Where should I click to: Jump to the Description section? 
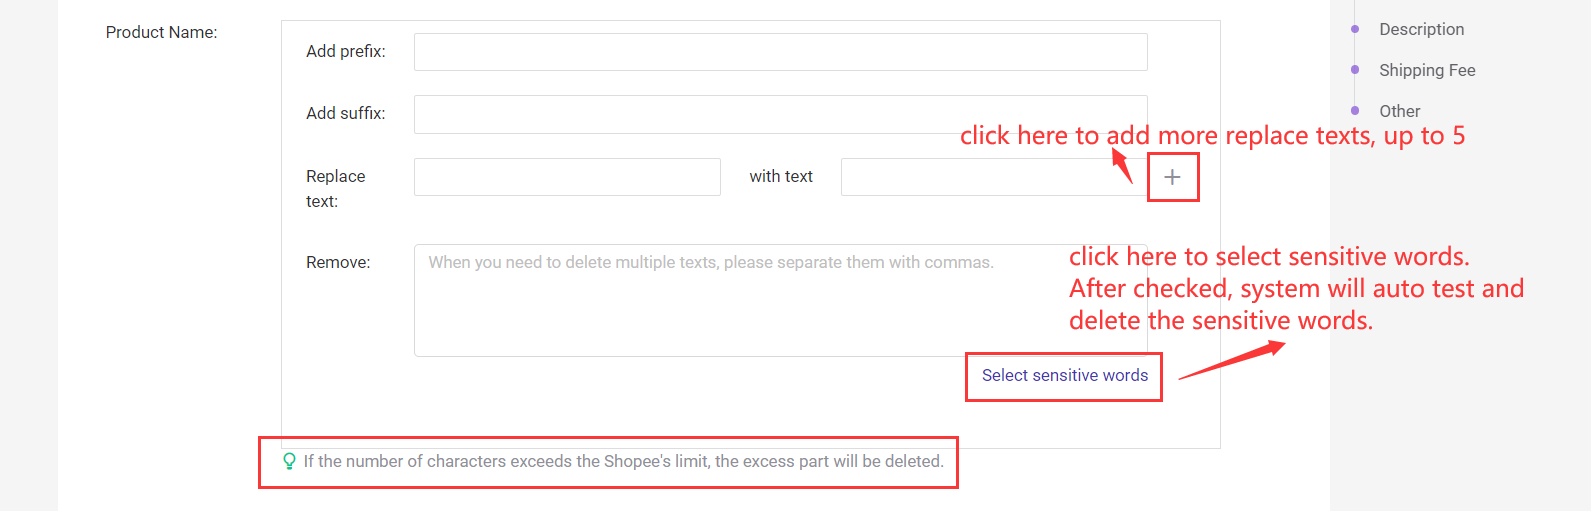(x=1421, y=29)
